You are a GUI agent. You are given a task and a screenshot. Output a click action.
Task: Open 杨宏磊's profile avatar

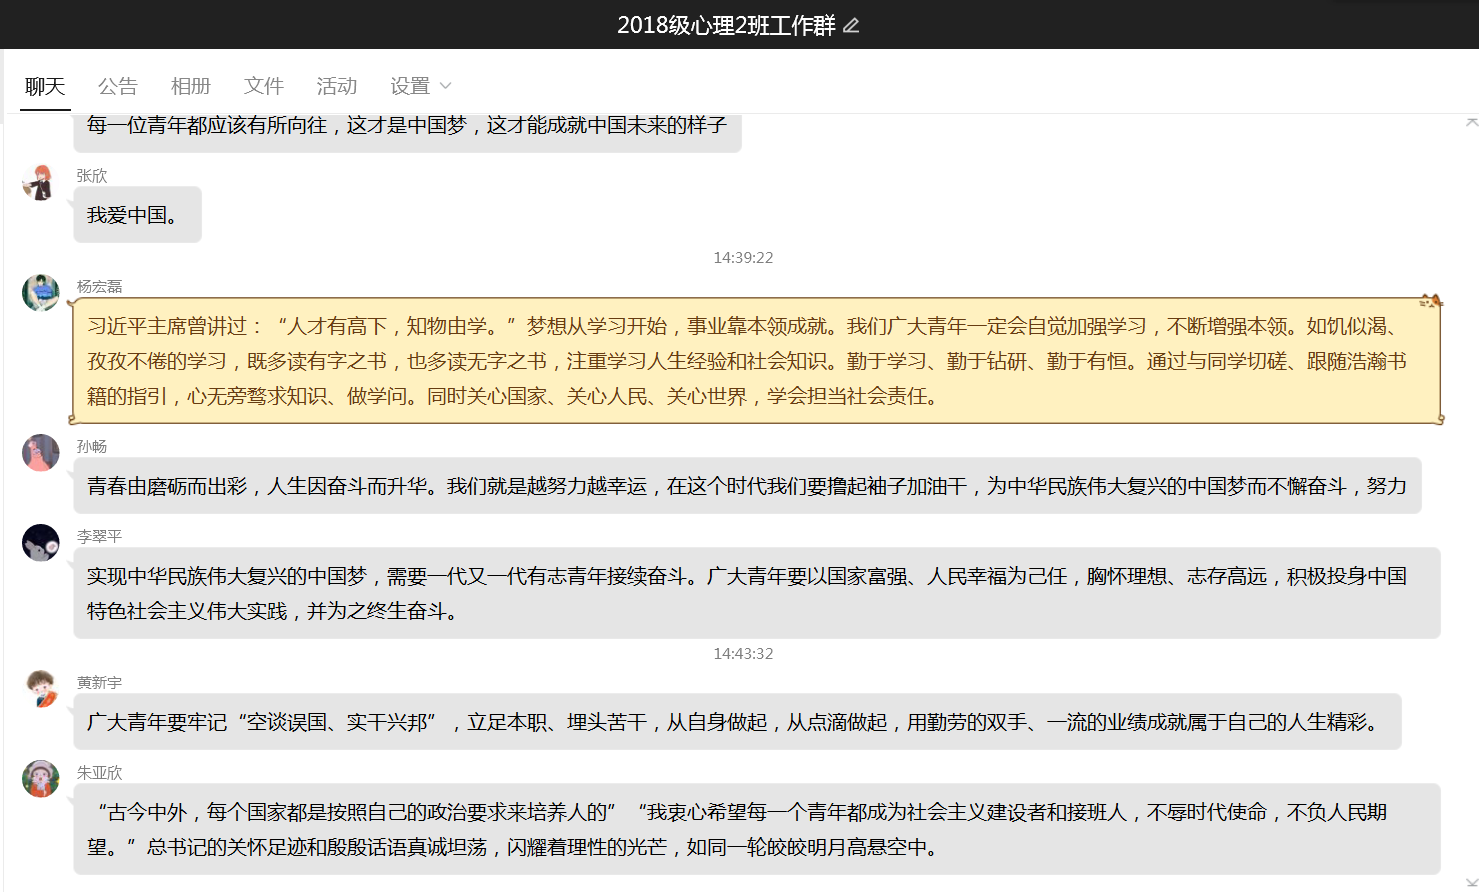[41, 293]
